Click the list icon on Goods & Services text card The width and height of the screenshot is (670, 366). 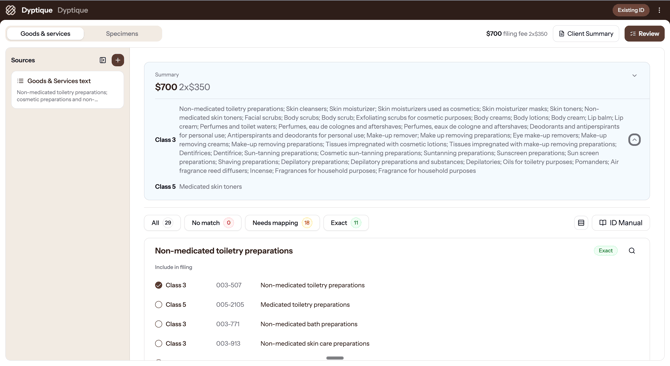[20, 81]
